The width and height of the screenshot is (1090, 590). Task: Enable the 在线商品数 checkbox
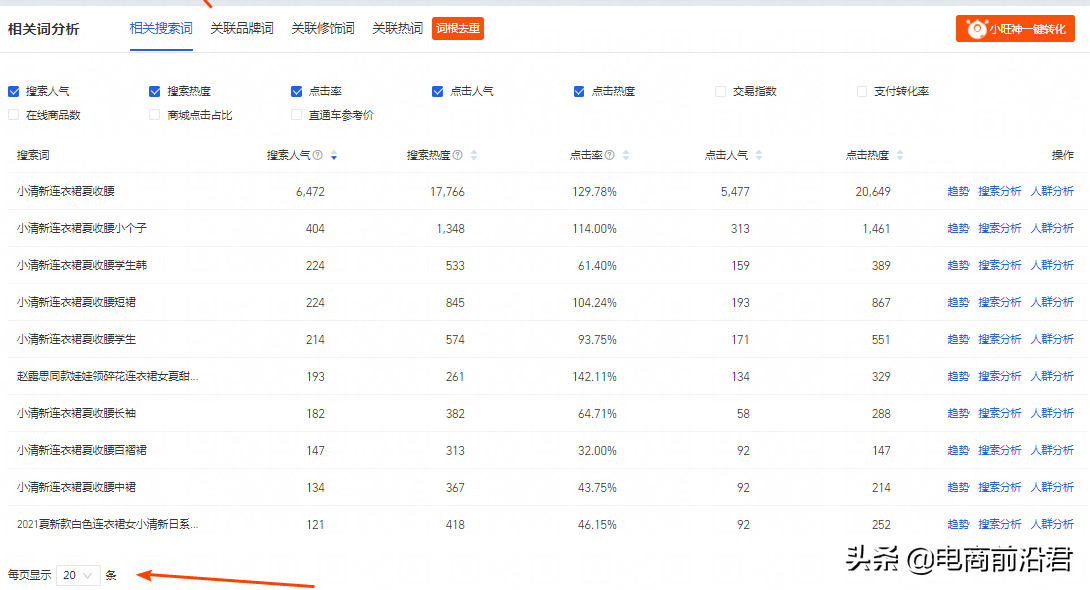(13, 114)
